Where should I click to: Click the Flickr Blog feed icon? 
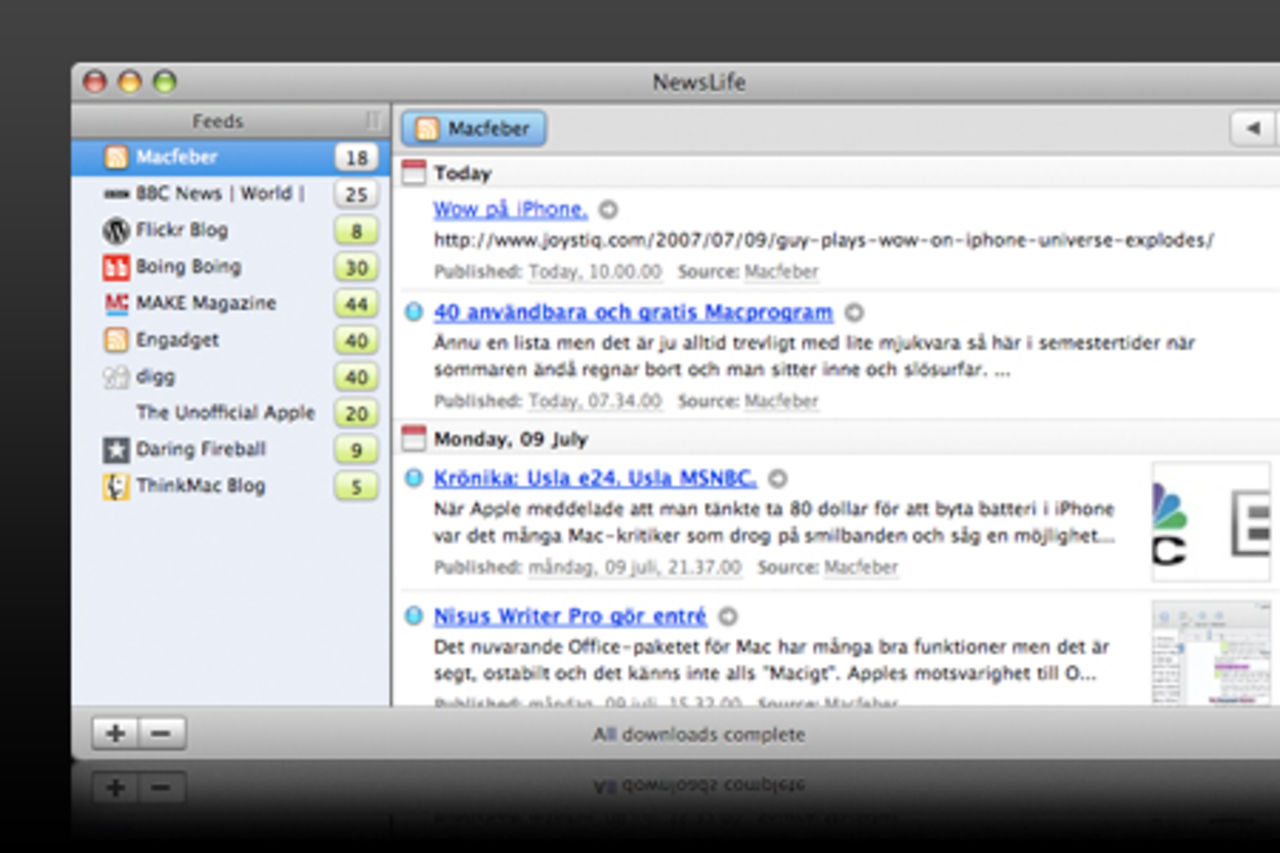pos(117,230)
